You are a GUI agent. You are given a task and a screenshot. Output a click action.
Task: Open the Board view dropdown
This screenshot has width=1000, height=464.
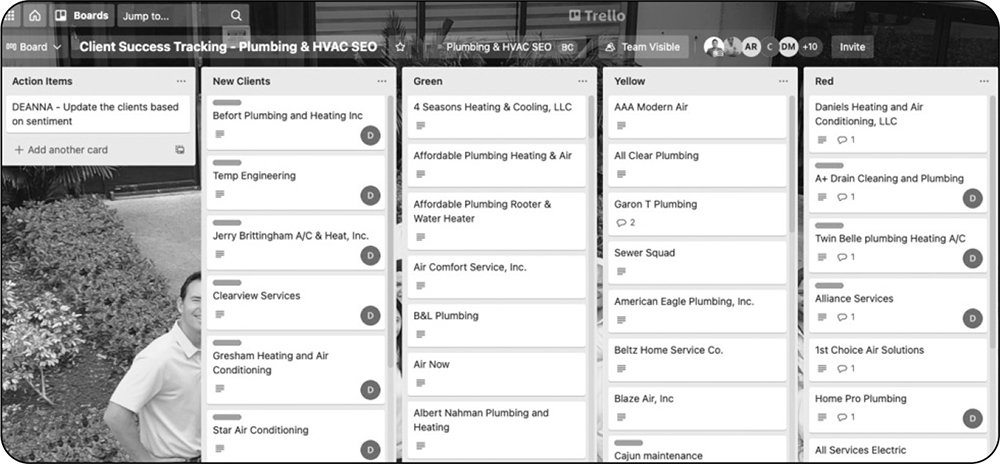tap(33, 47)
